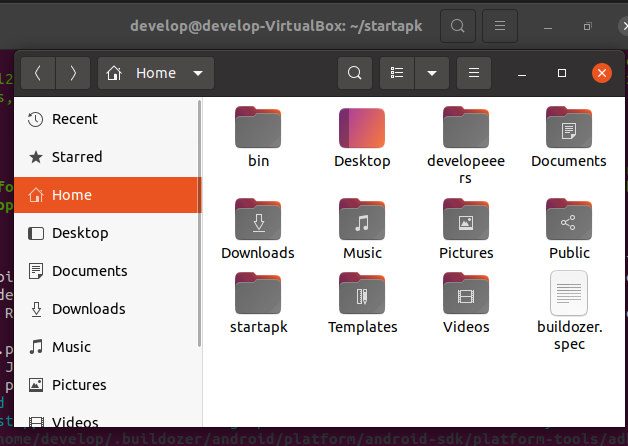The width and height of the screenshot is (628, 446).
Task: Select the Pictures folder icon in grid
Action: (466, 219)
